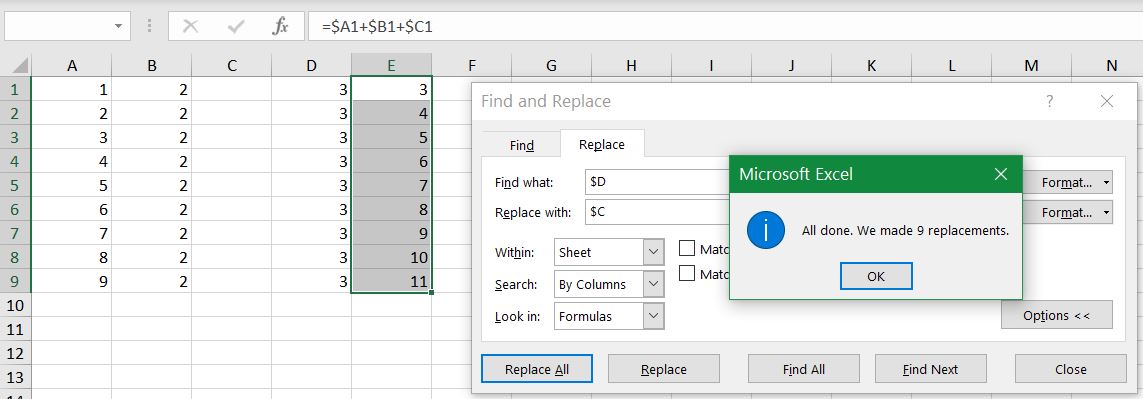Click the Find Next button

930,369
